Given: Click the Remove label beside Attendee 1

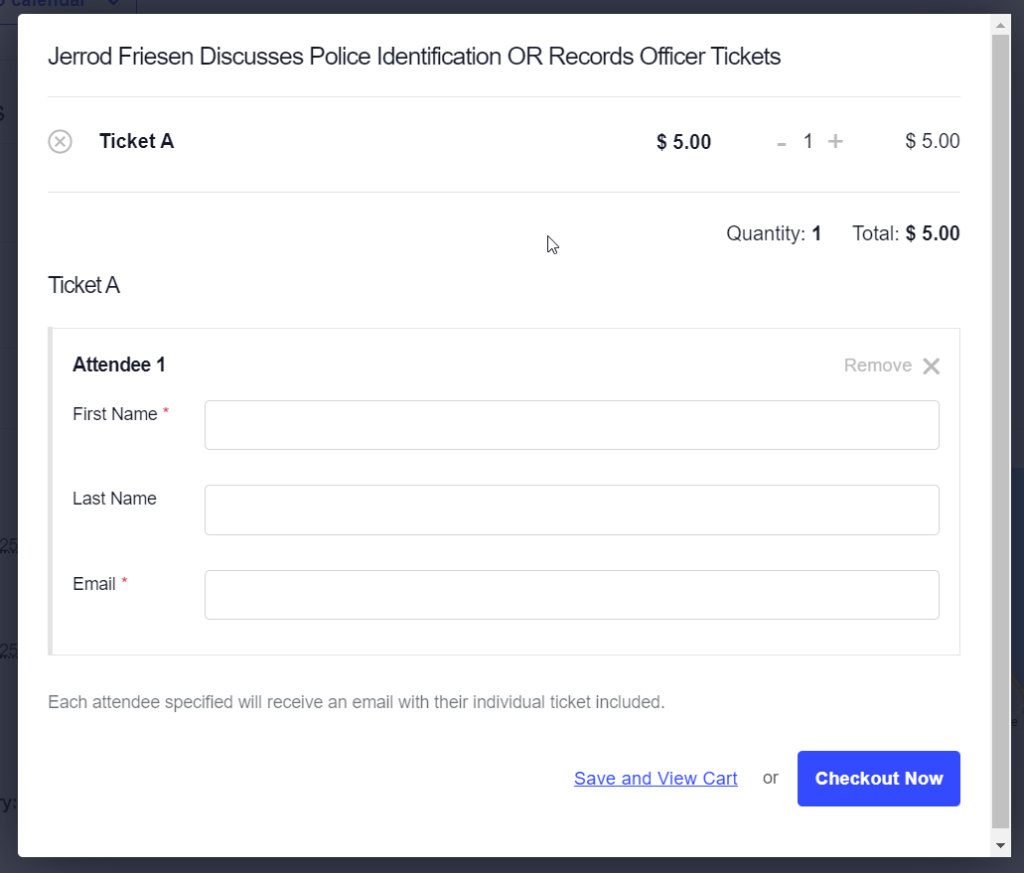Looking at the screenshot, I should [878, 365].
